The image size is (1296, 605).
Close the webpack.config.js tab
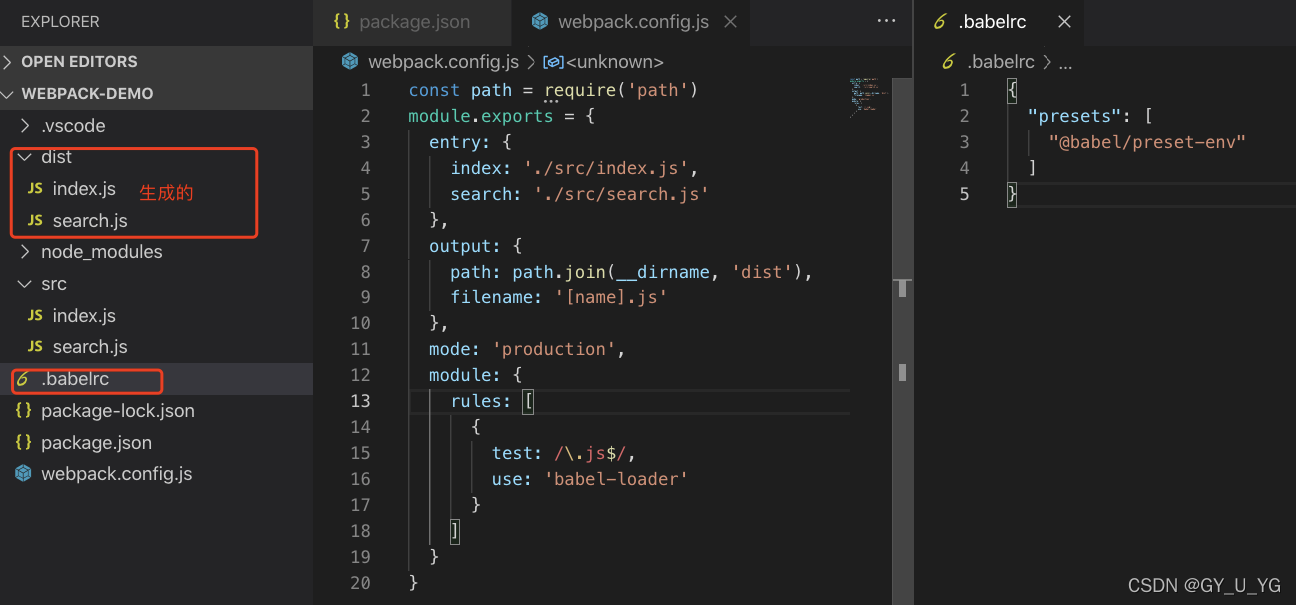730,22
